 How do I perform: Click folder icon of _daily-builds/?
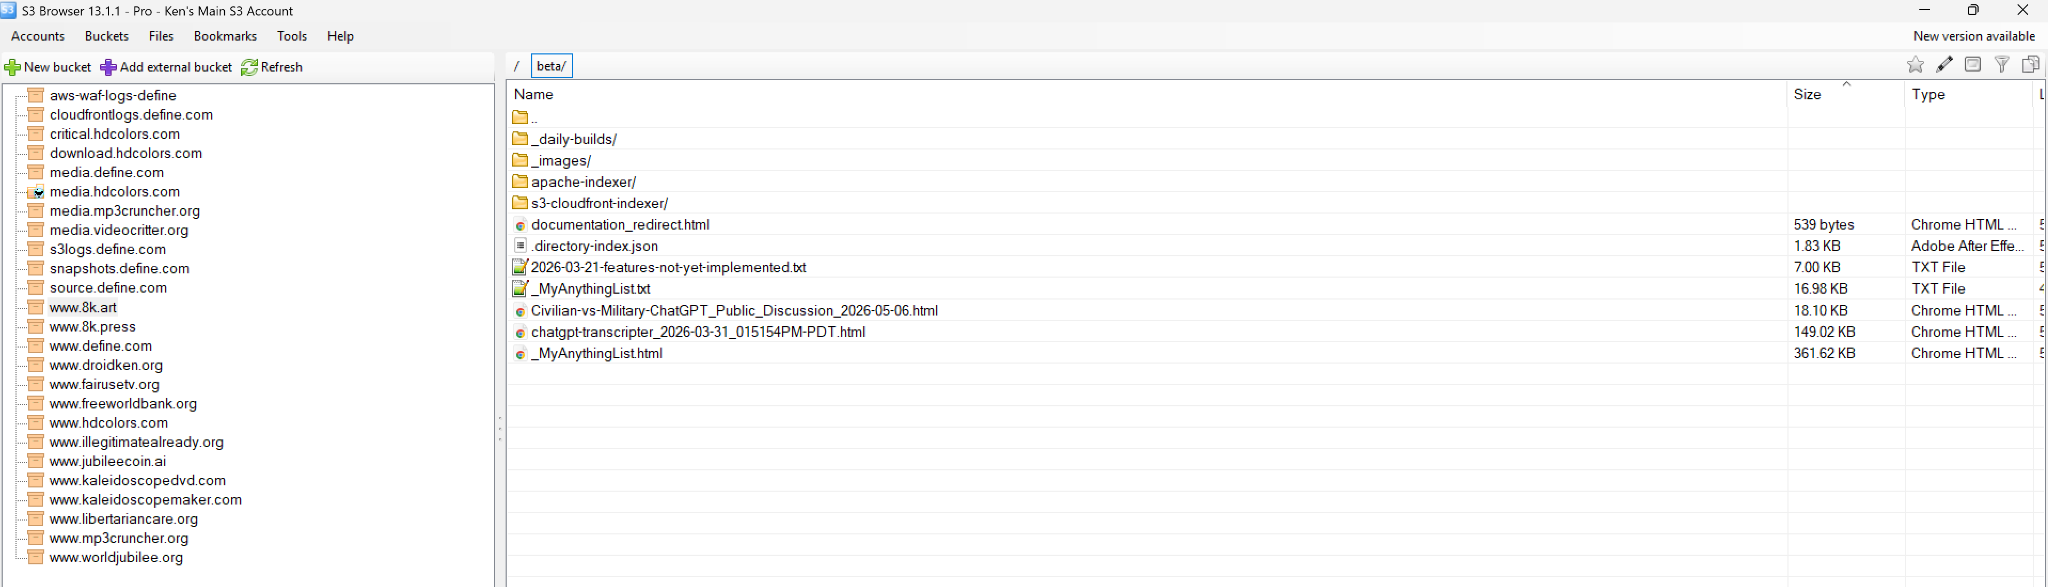(x=520, y=139)
